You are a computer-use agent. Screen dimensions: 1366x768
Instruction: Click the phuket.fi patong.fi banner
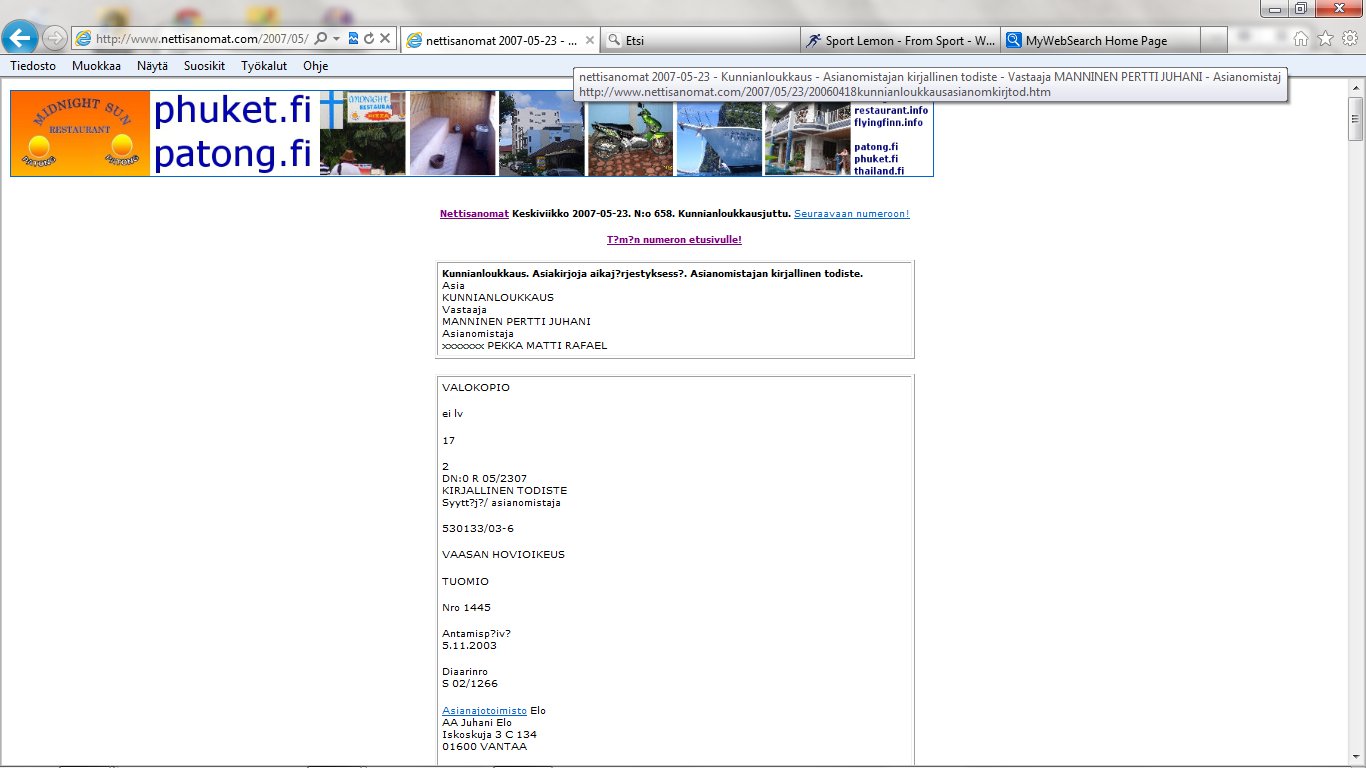pyautogui.click(x=232, y=133)
